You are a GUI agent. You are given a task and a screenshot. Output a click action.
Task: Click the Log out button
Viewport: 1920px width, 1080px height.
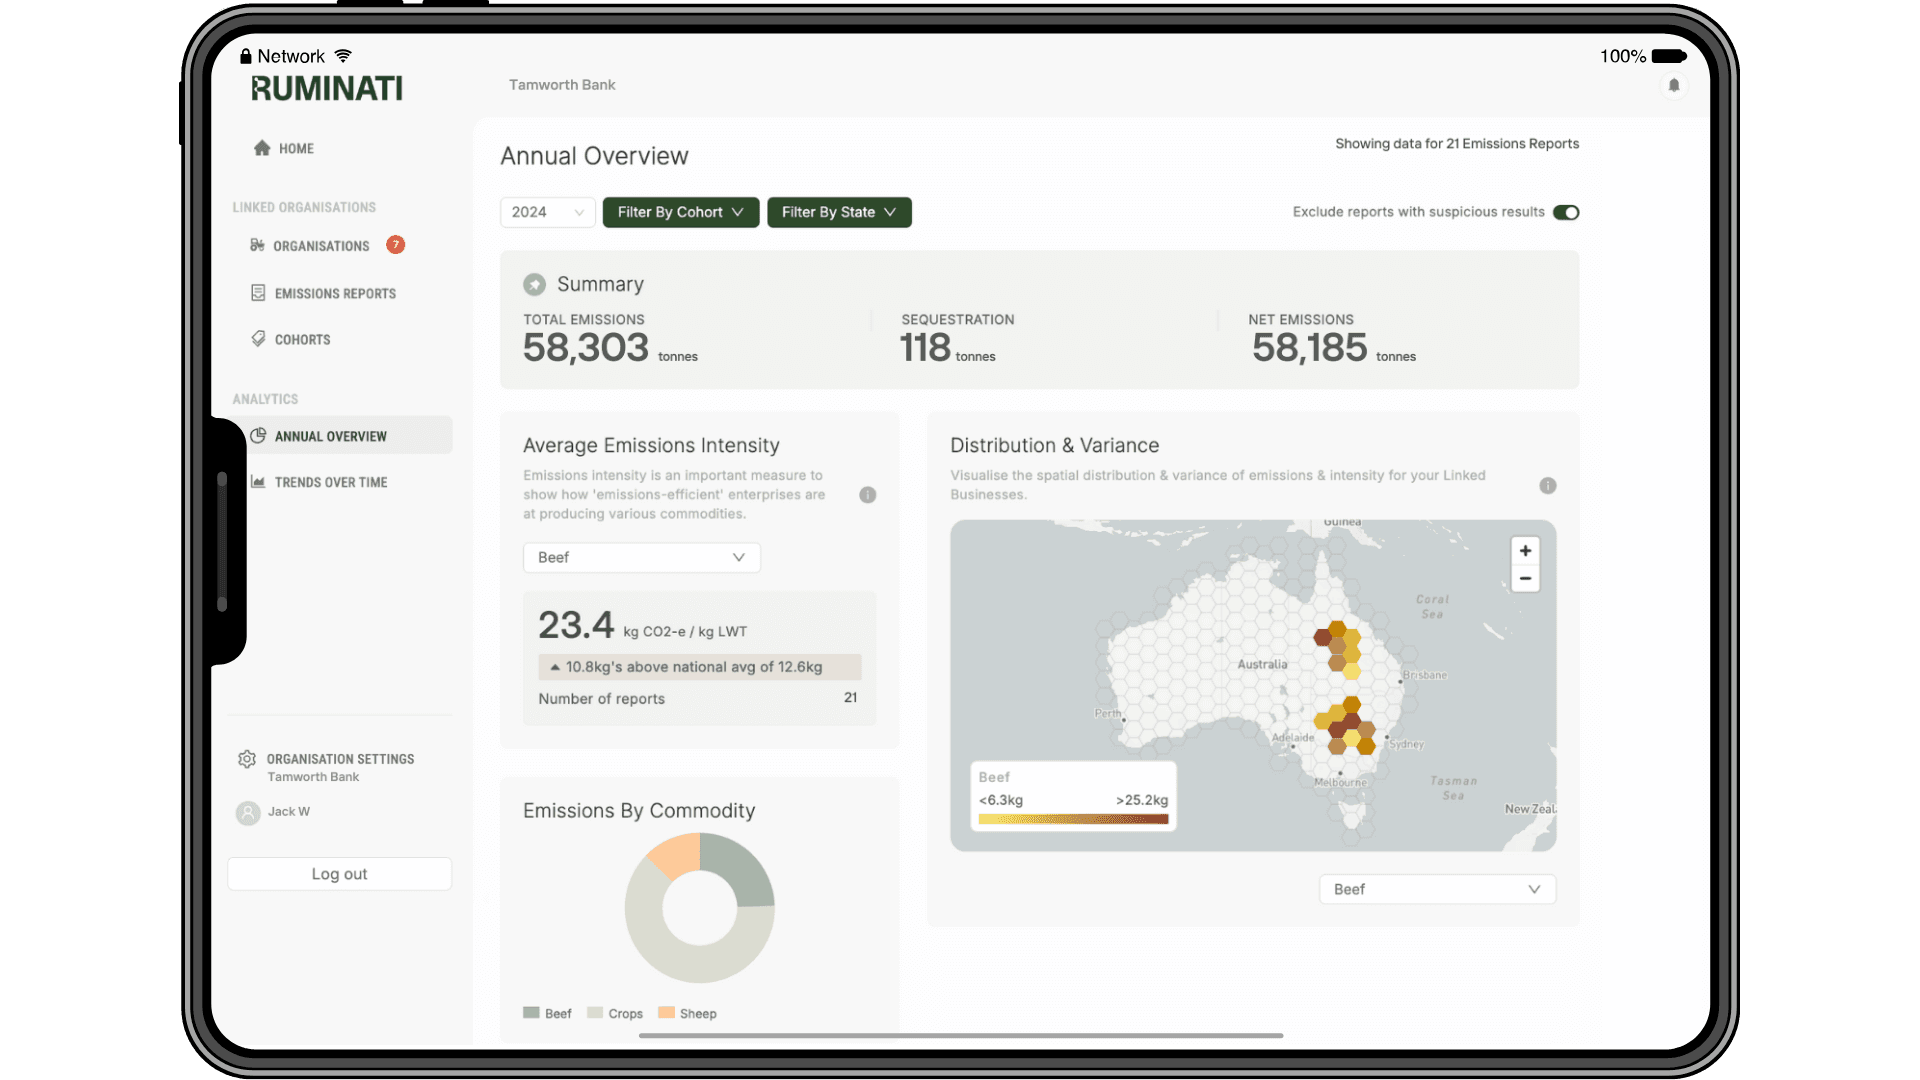339,873
